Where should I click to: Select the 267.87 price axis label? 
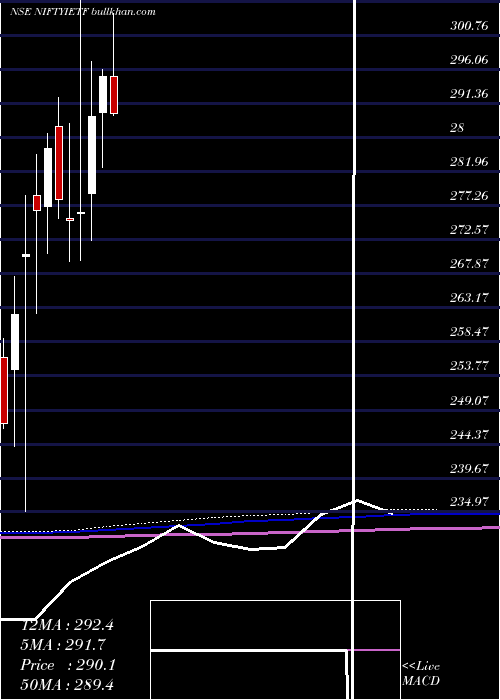click(x=469, y=264)
